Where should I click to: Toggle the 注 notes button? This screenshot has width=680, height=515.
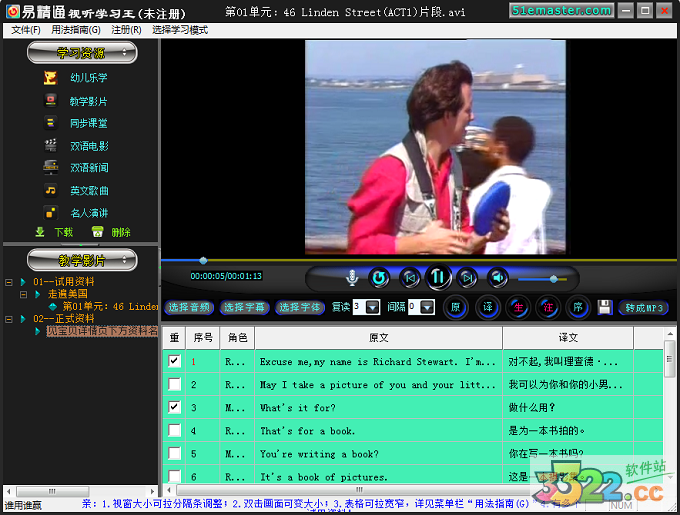tap(548, 307)
